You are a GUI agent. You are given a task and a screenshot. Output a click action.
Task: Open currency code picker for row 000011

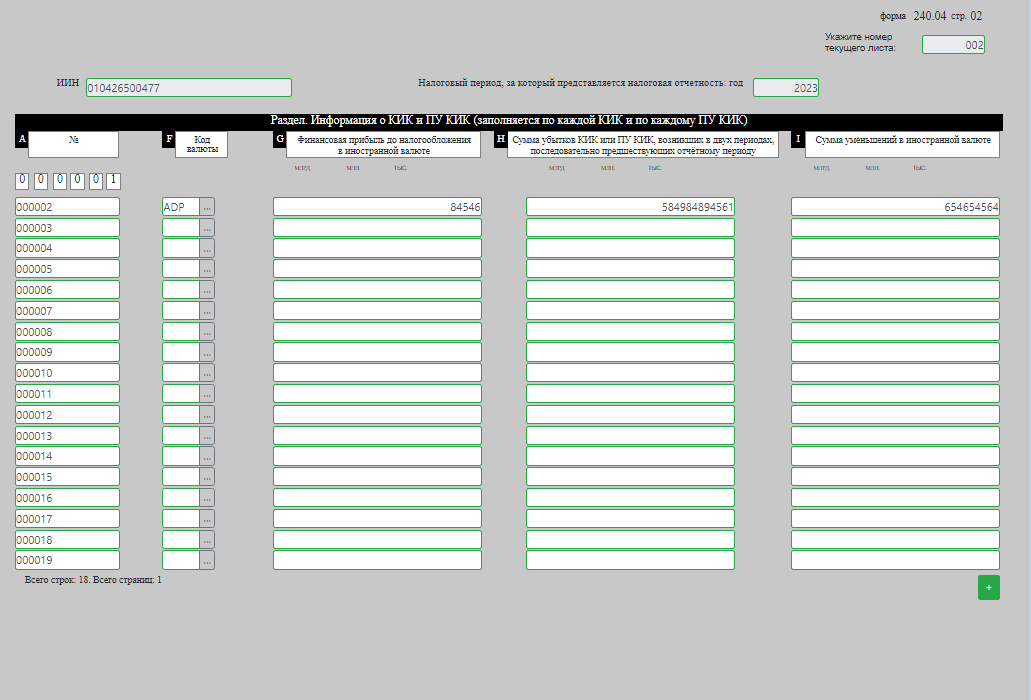(206, 394)
